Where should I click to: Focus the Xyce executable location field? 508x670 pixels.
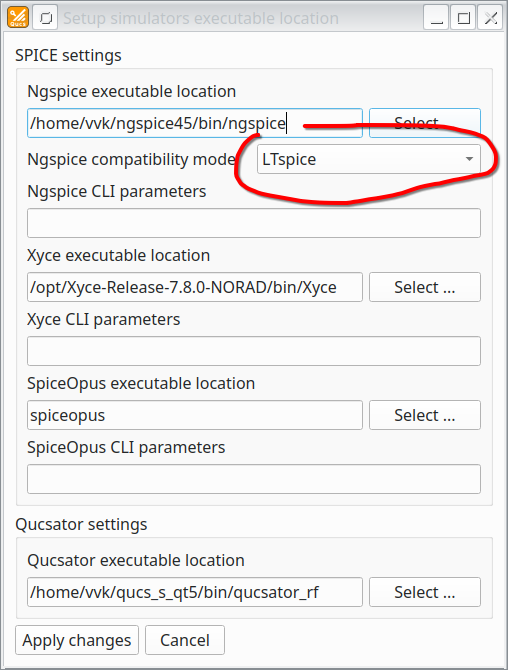point(195,287)
